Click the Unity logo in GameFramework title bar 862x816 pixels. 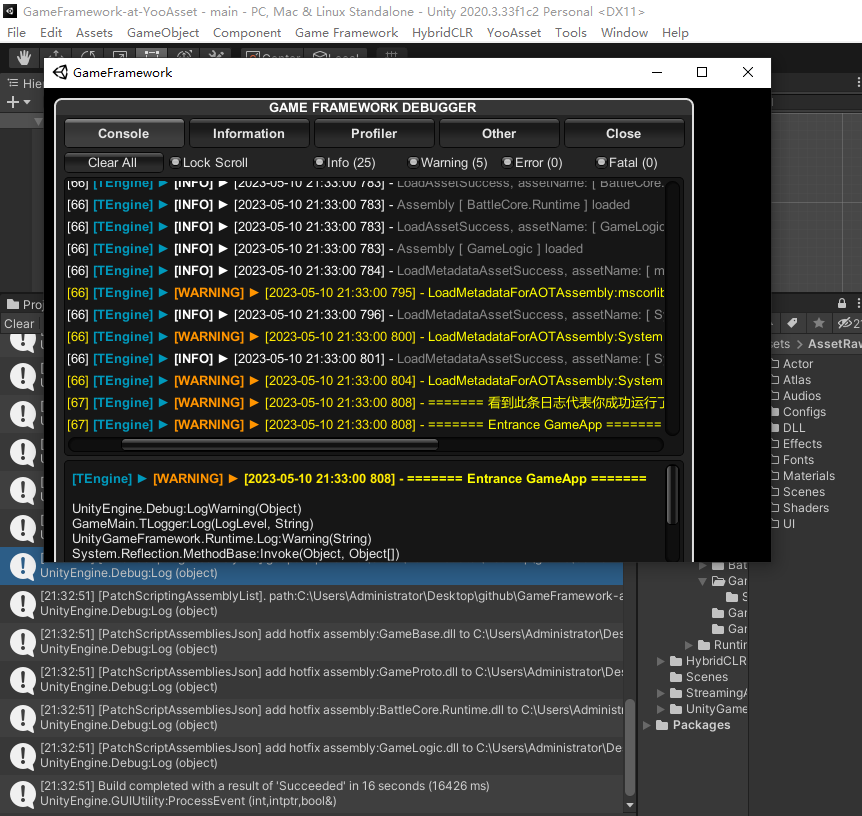pyautogui.click(x=60, y=73)
